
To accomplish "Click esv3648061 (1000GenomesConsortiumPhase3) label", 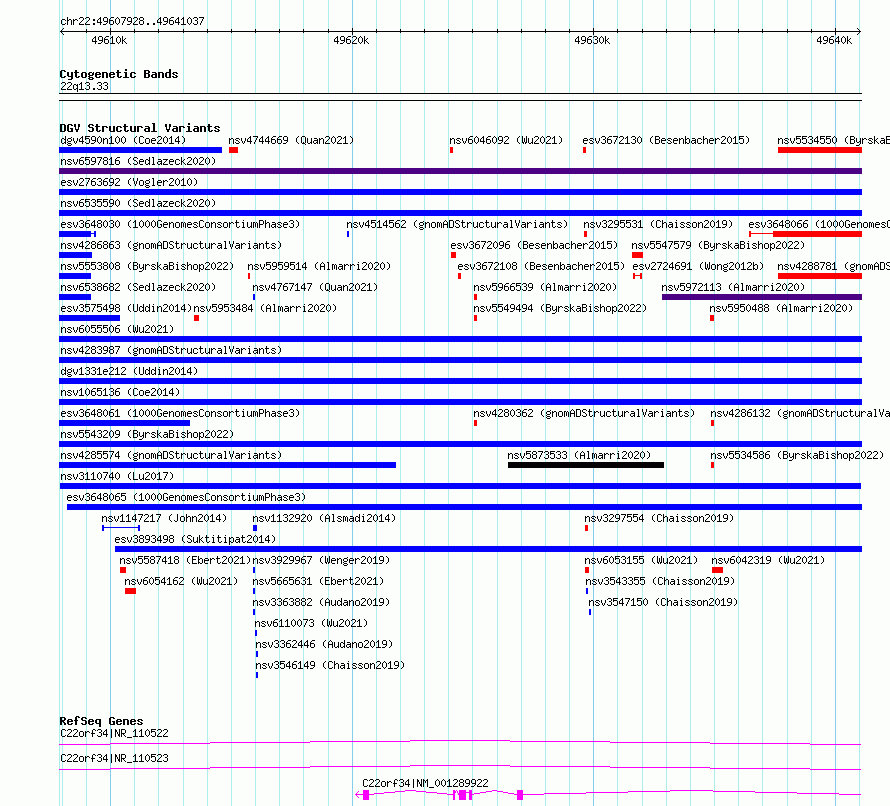I will [x=180, y=413].
